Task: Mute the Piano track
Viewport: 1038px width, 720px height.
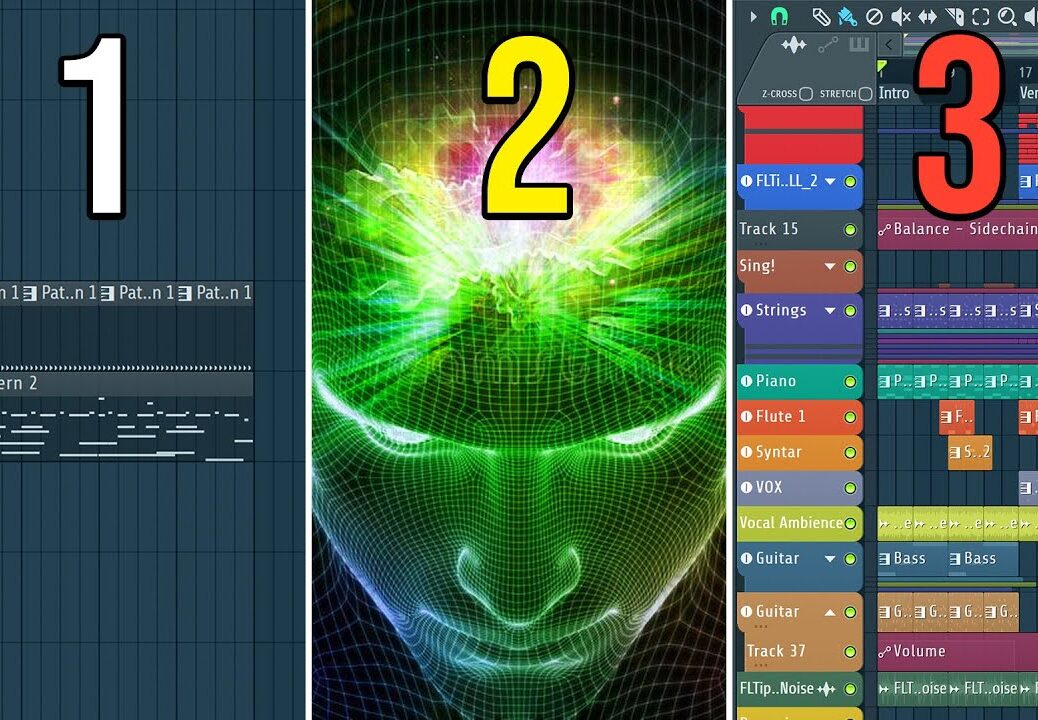Action: click(x=851, y=382)
